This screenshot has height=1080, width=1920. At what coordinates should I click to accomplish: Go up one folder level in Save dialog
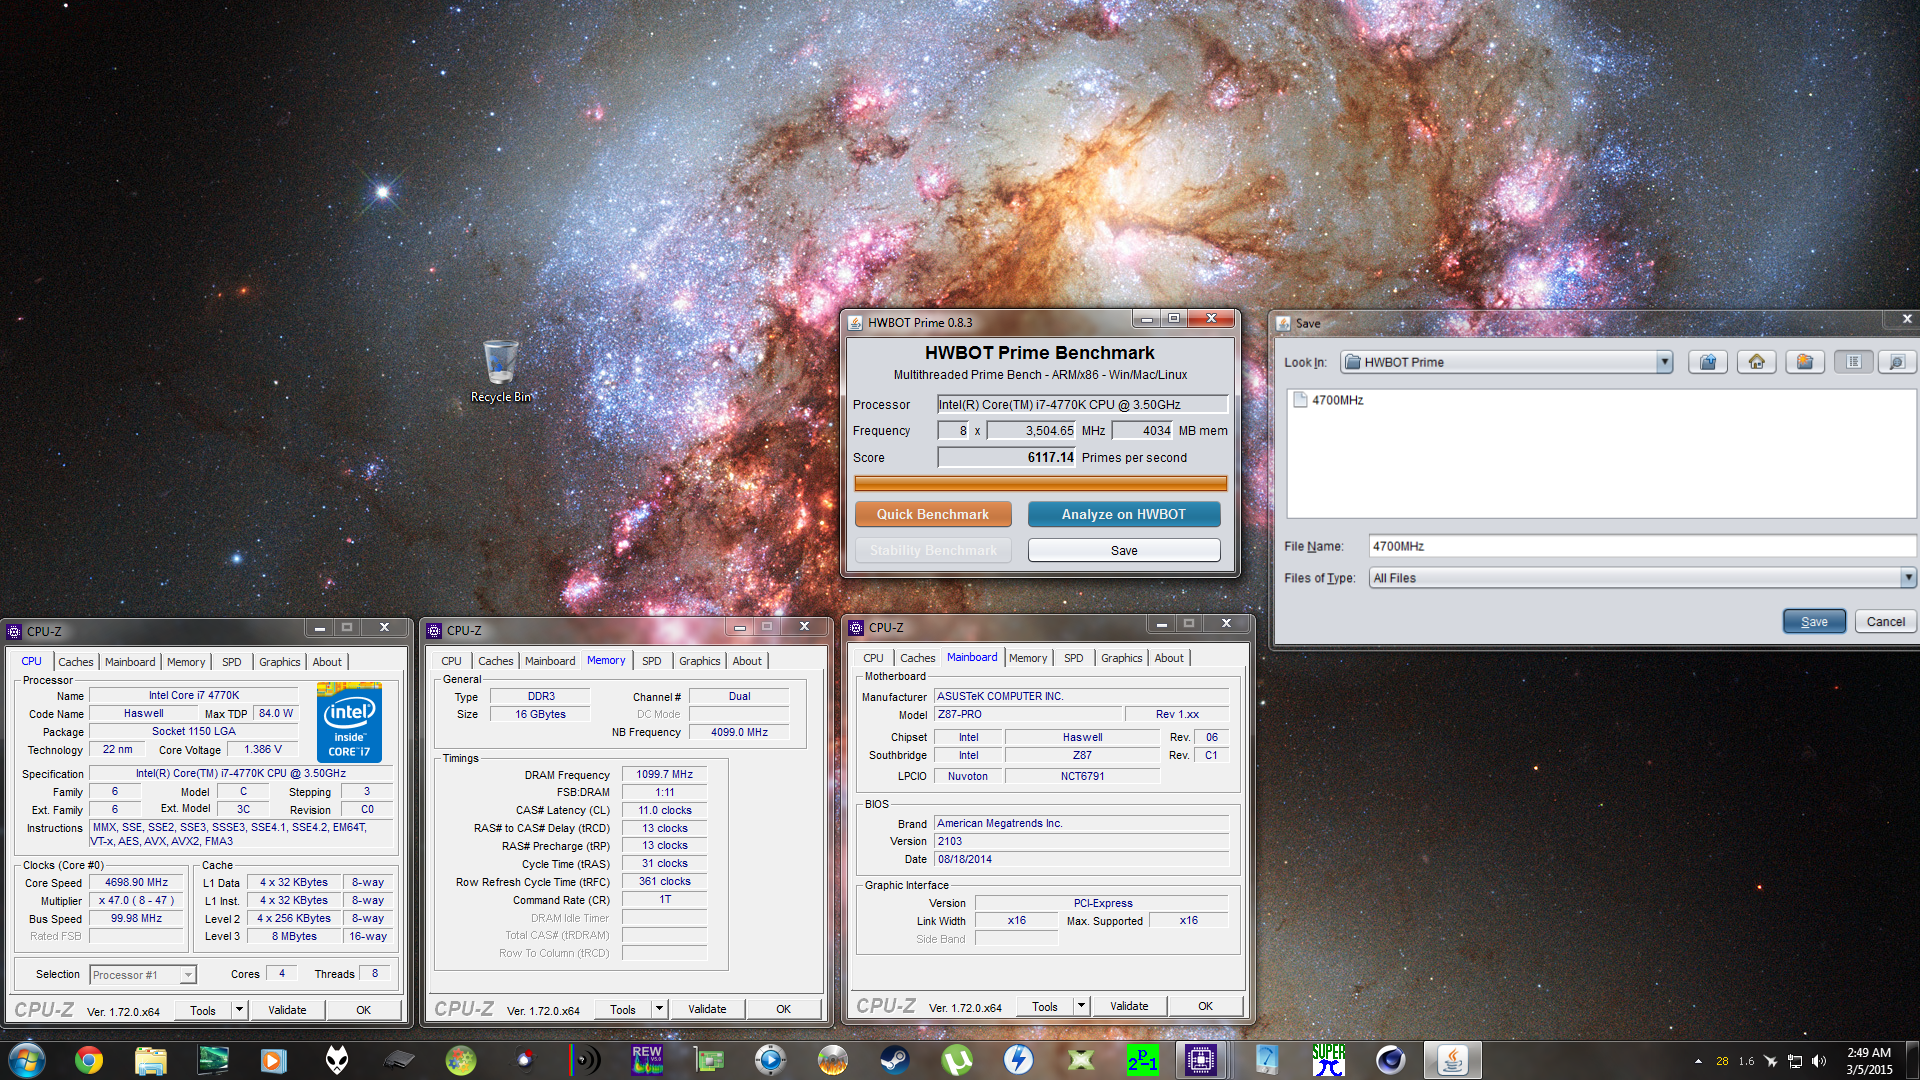(1708, 362)
